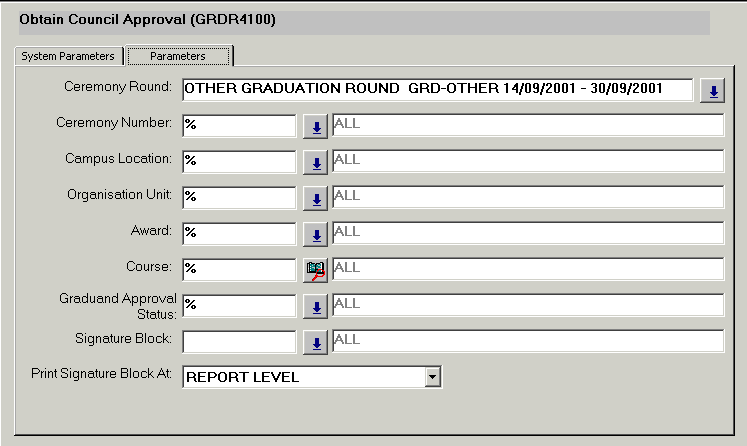Viewport: 747px width, 446px height.
Task: Open Campus Location lookup arrow button
Action: (315, 162)
